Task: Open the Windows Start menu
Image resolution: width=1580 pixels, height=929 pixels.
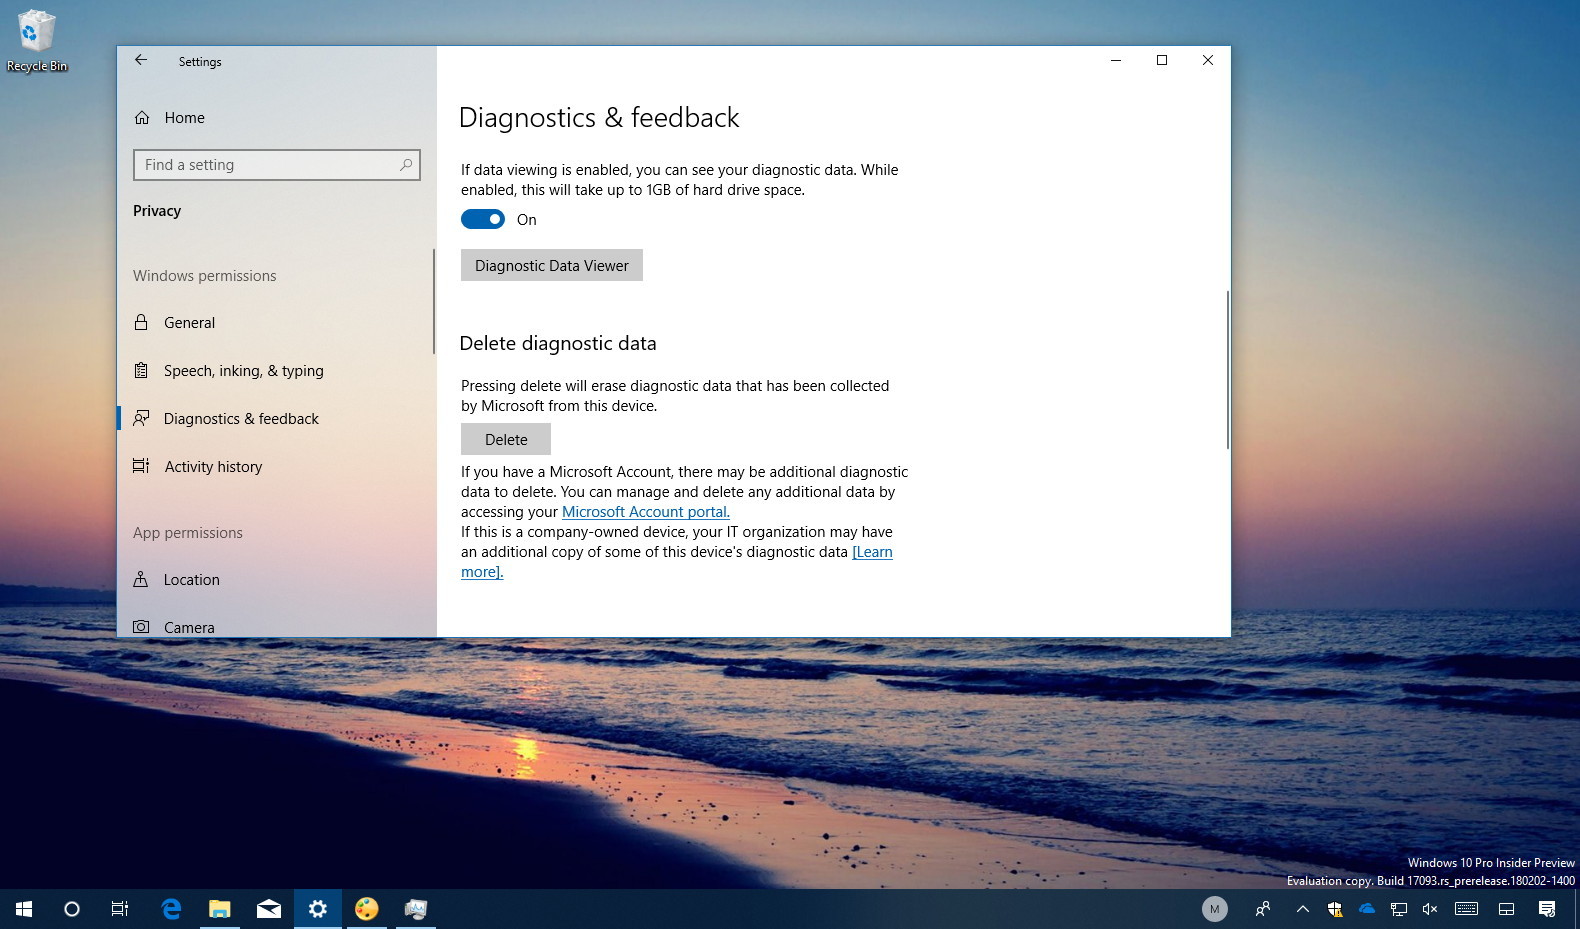Action: point(24,909)
